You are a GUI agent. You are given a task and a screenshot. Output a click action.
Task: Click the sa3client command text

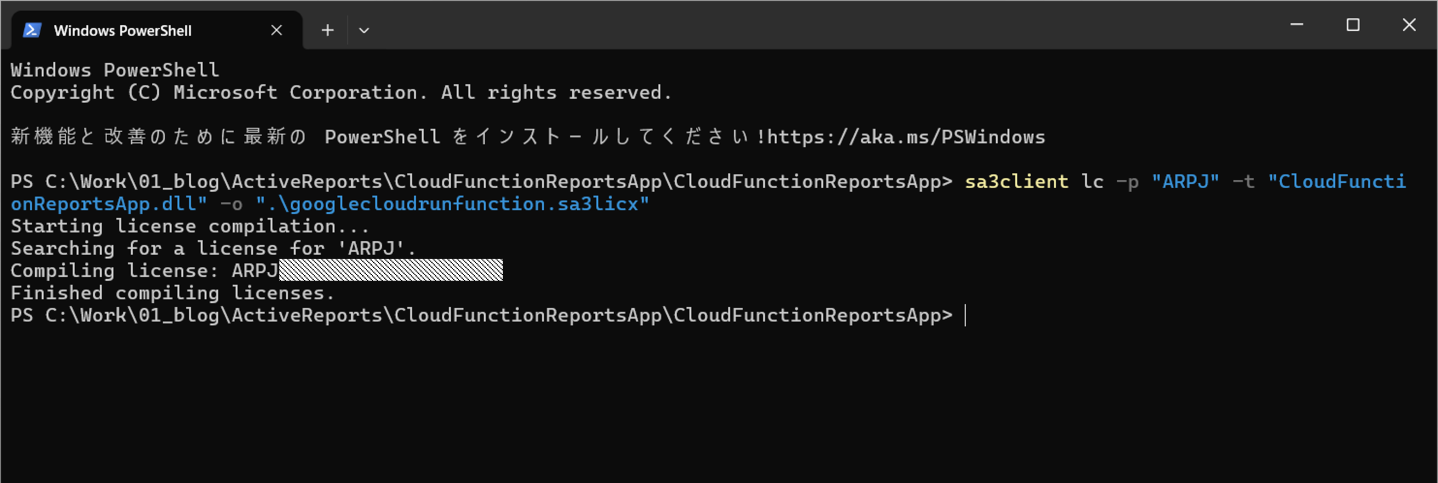1016,182
